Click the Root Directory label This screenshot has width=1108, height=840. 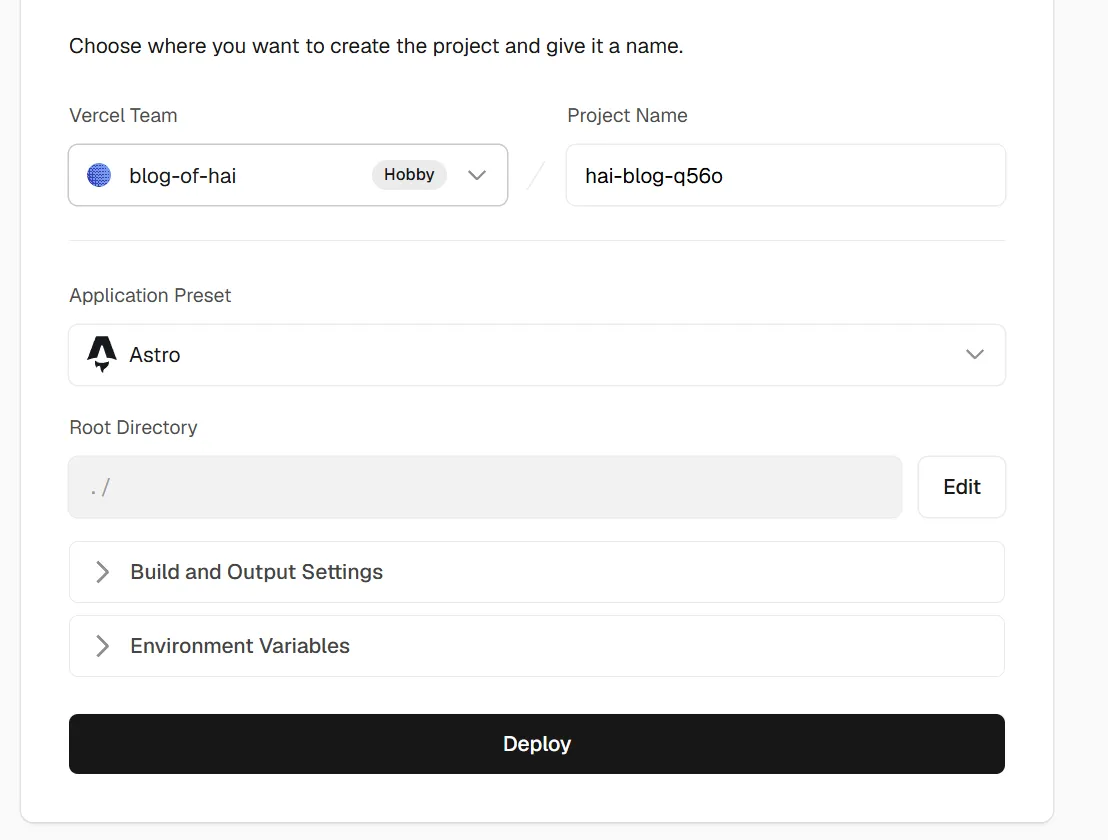pos(133,427)
